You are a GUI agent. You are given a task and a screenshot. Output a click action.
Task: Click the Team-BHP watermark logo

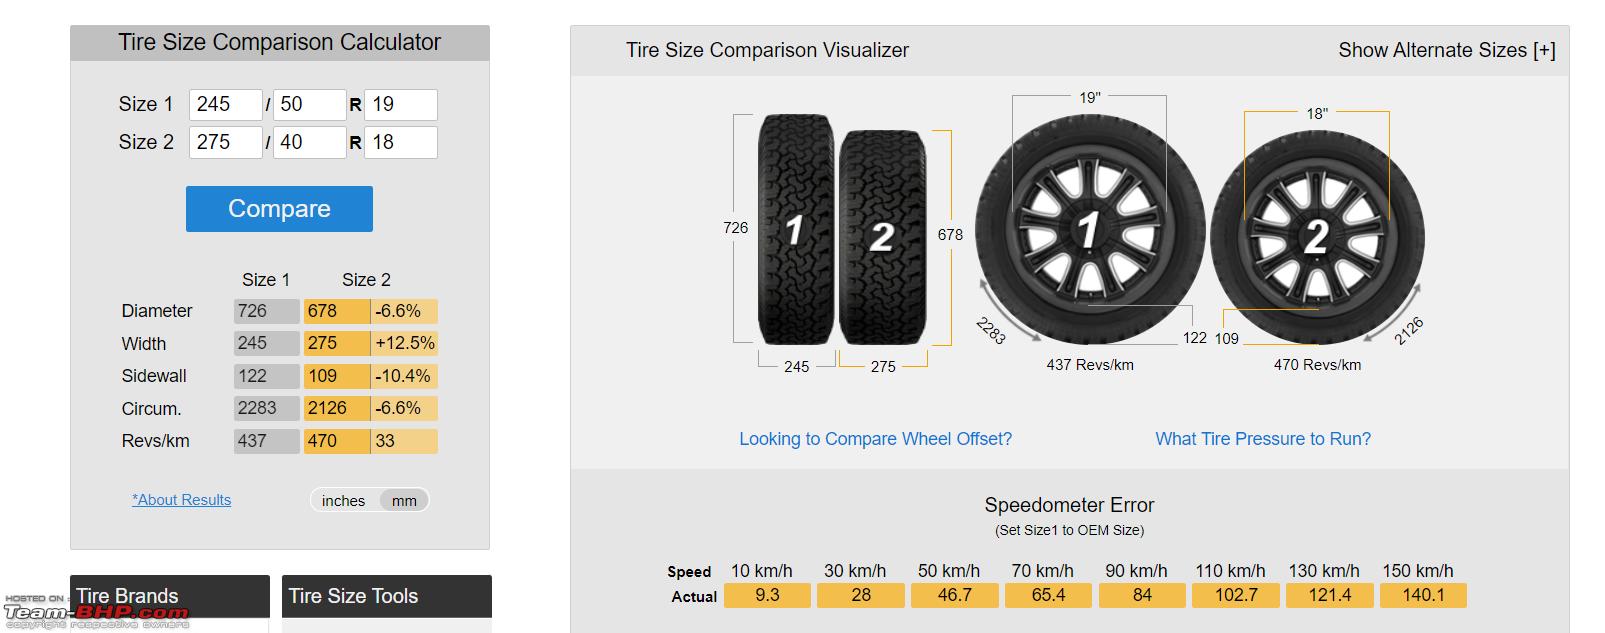(x=96, y=612)
